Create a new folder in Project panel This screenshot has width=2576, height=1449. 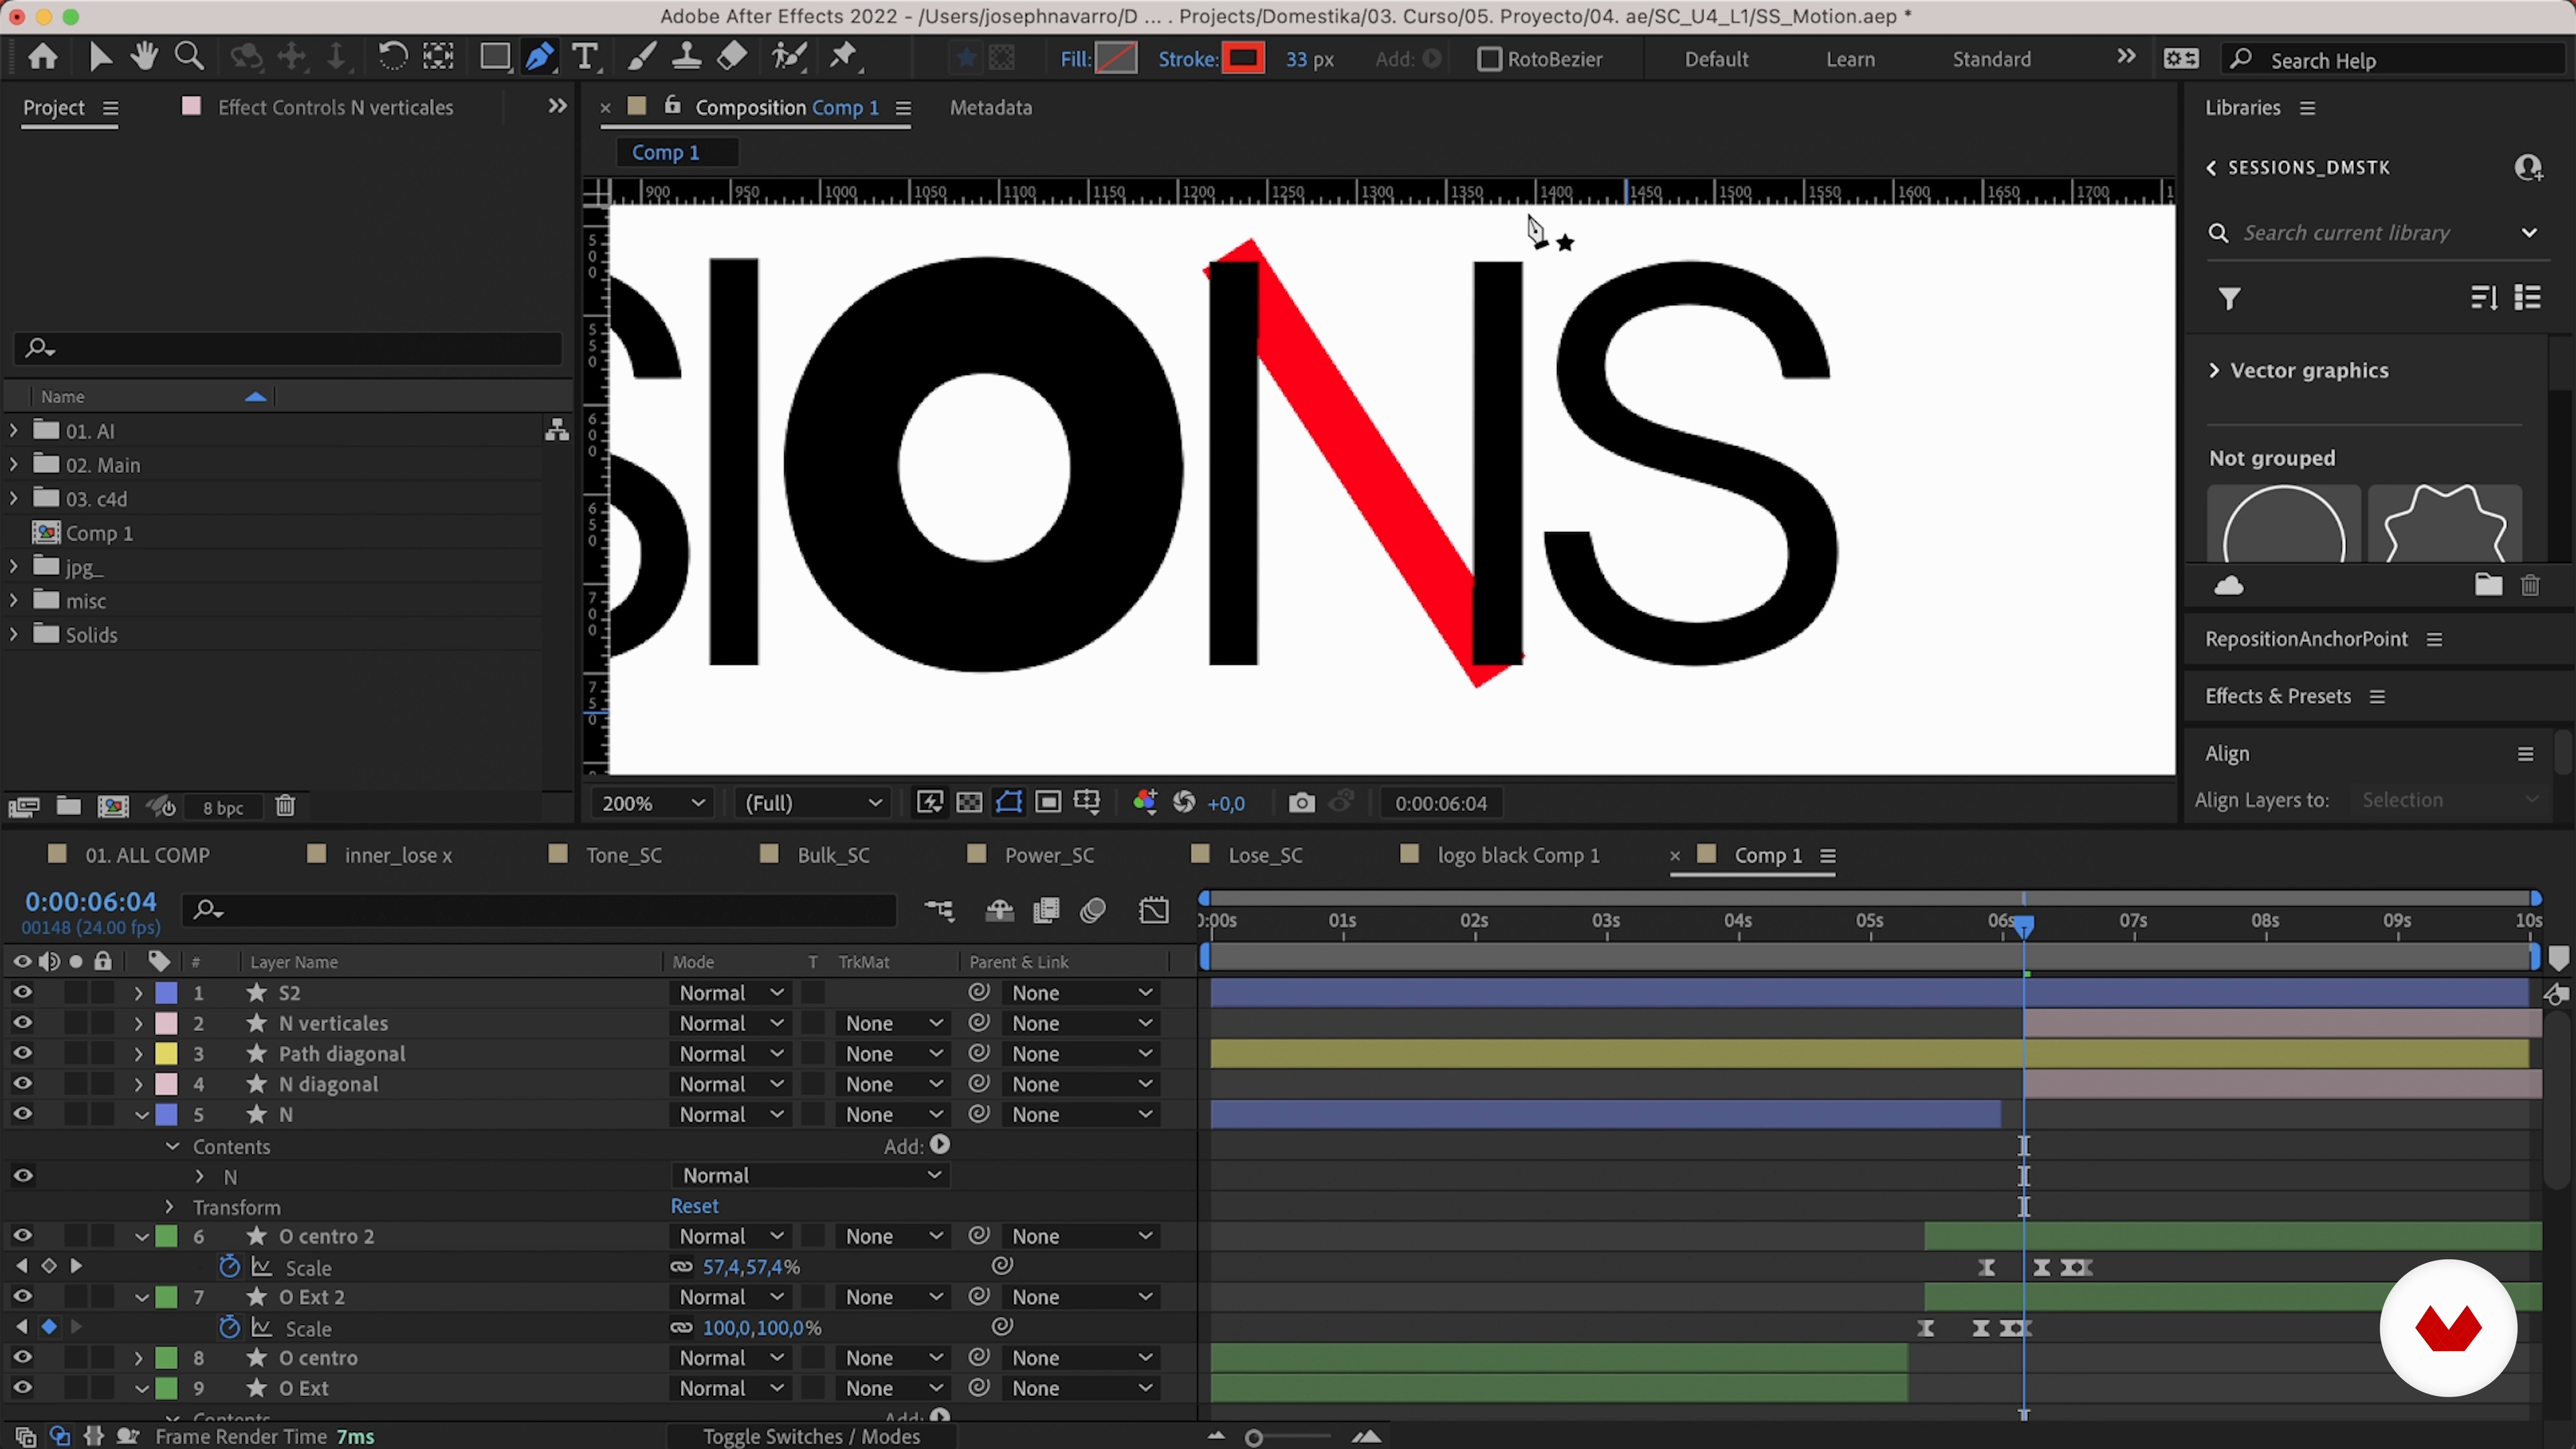(68, 806)
